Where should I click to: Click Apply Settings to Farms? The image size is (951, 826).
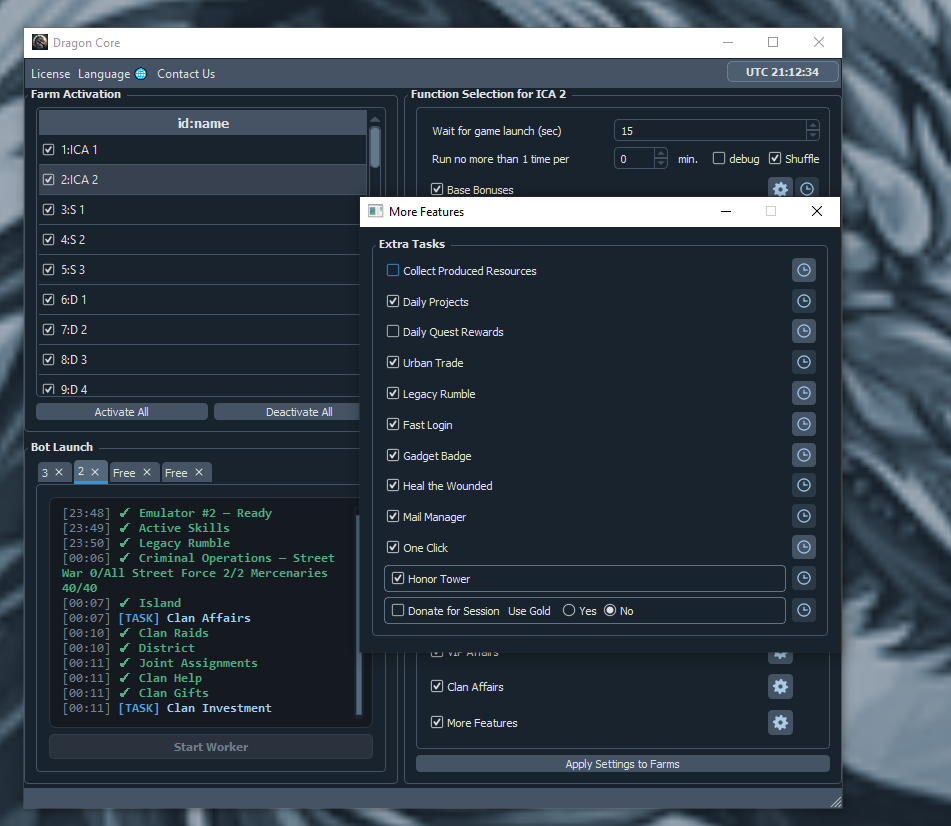pos(622,764)
